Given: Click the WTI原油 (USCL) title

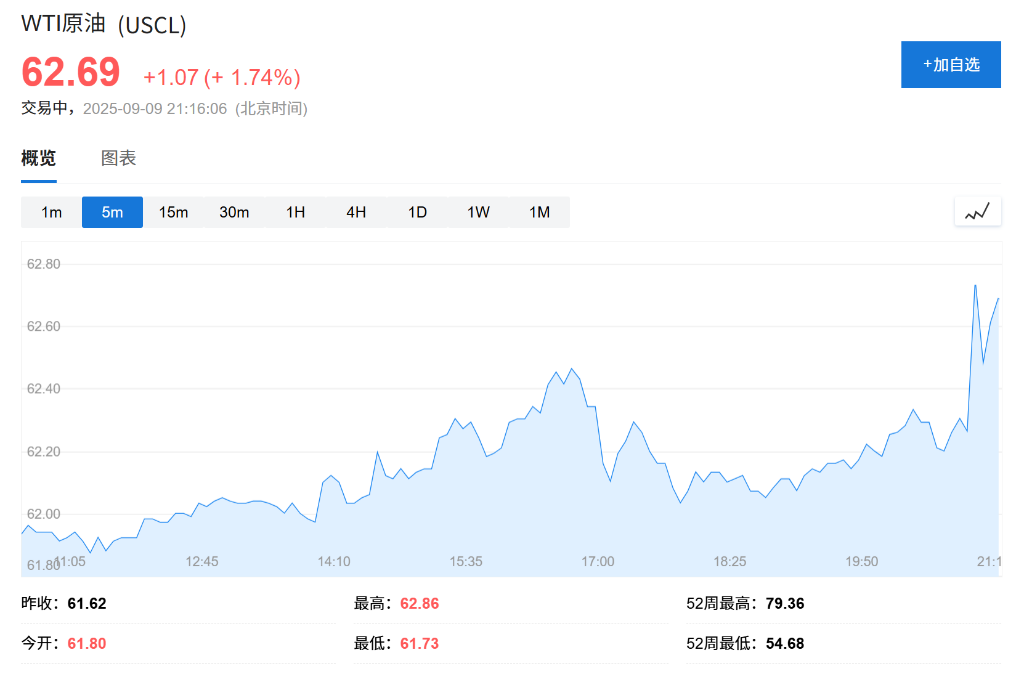Looking at the screenshot, I should [x=104, y=24].
